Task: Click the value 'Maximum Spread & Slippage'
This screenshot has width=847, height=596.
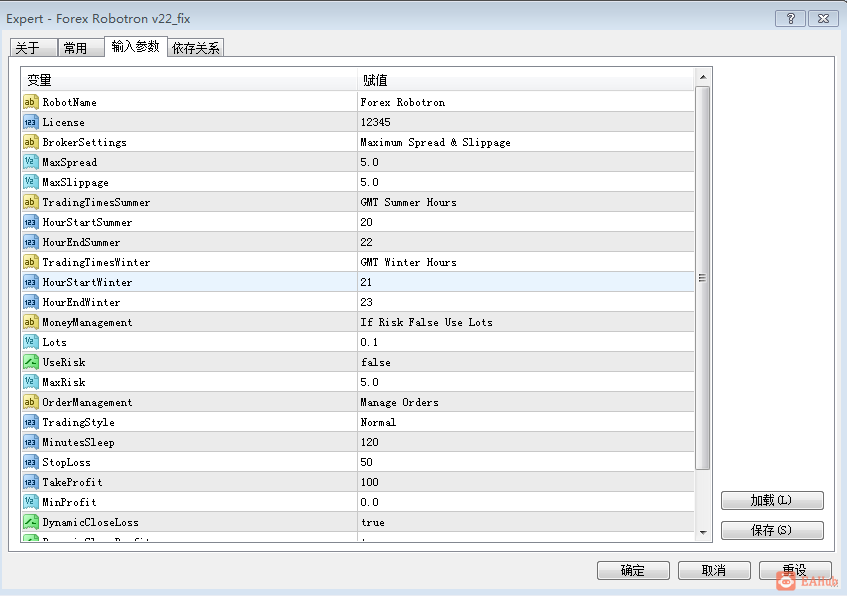Action: point(435,143)
